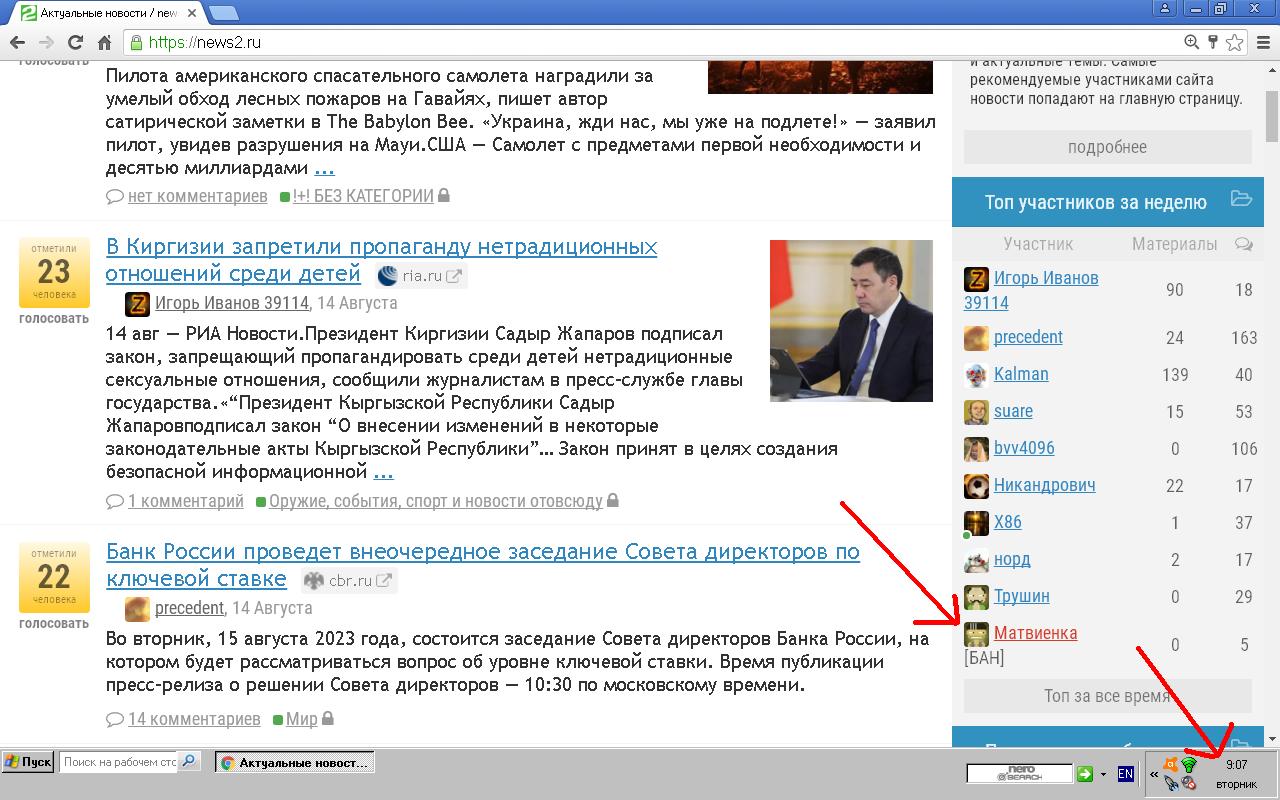Open ria.ru source link

pyautogui.click(x=422, y=276)
